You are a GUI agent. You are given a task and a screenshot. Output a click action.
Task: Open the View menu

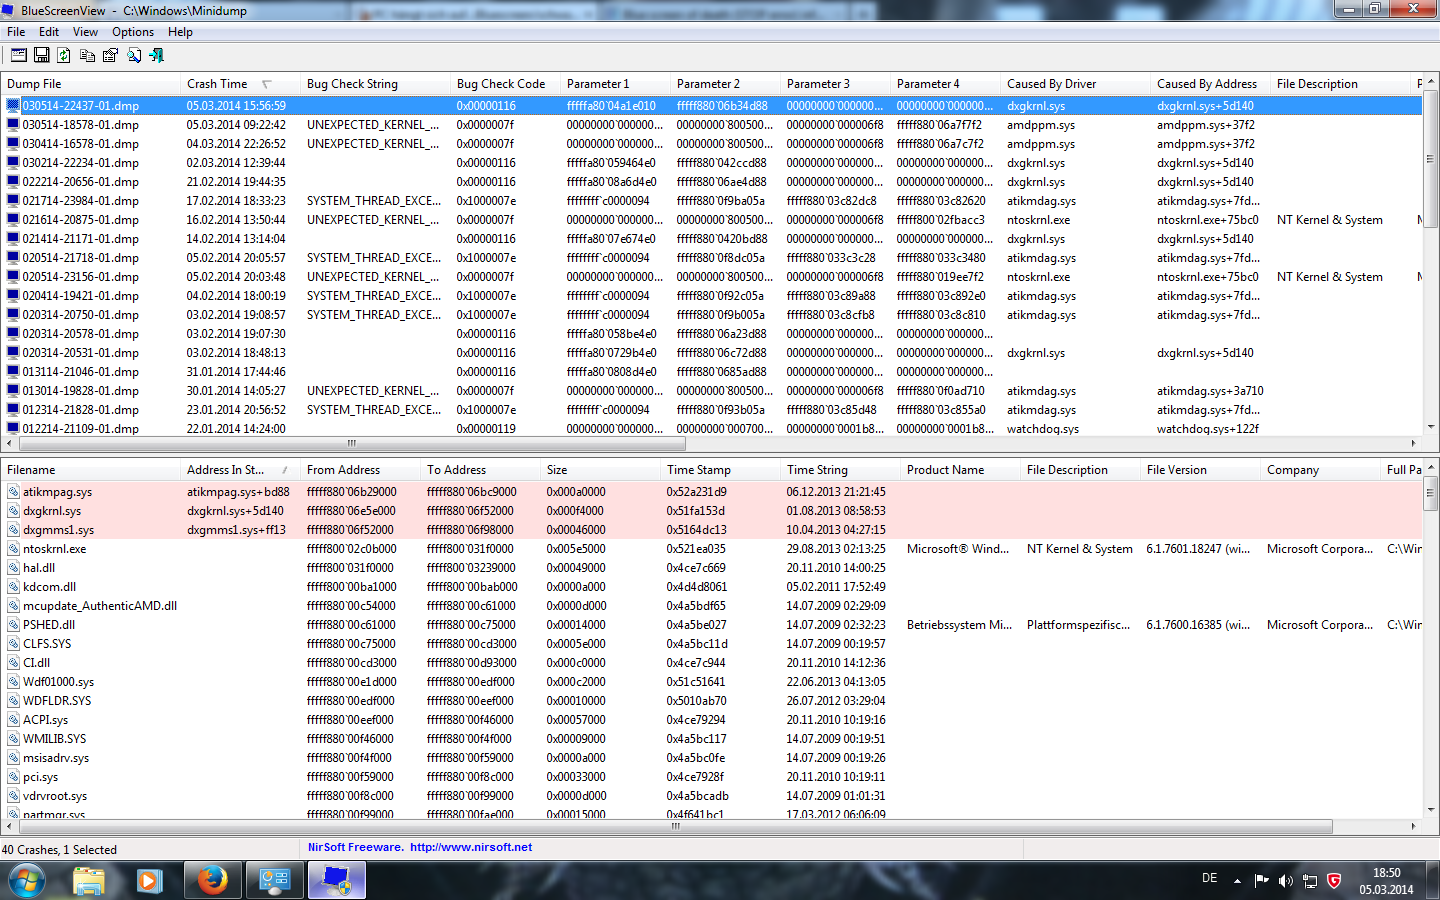pyautogui.click(x=85, y=32)
